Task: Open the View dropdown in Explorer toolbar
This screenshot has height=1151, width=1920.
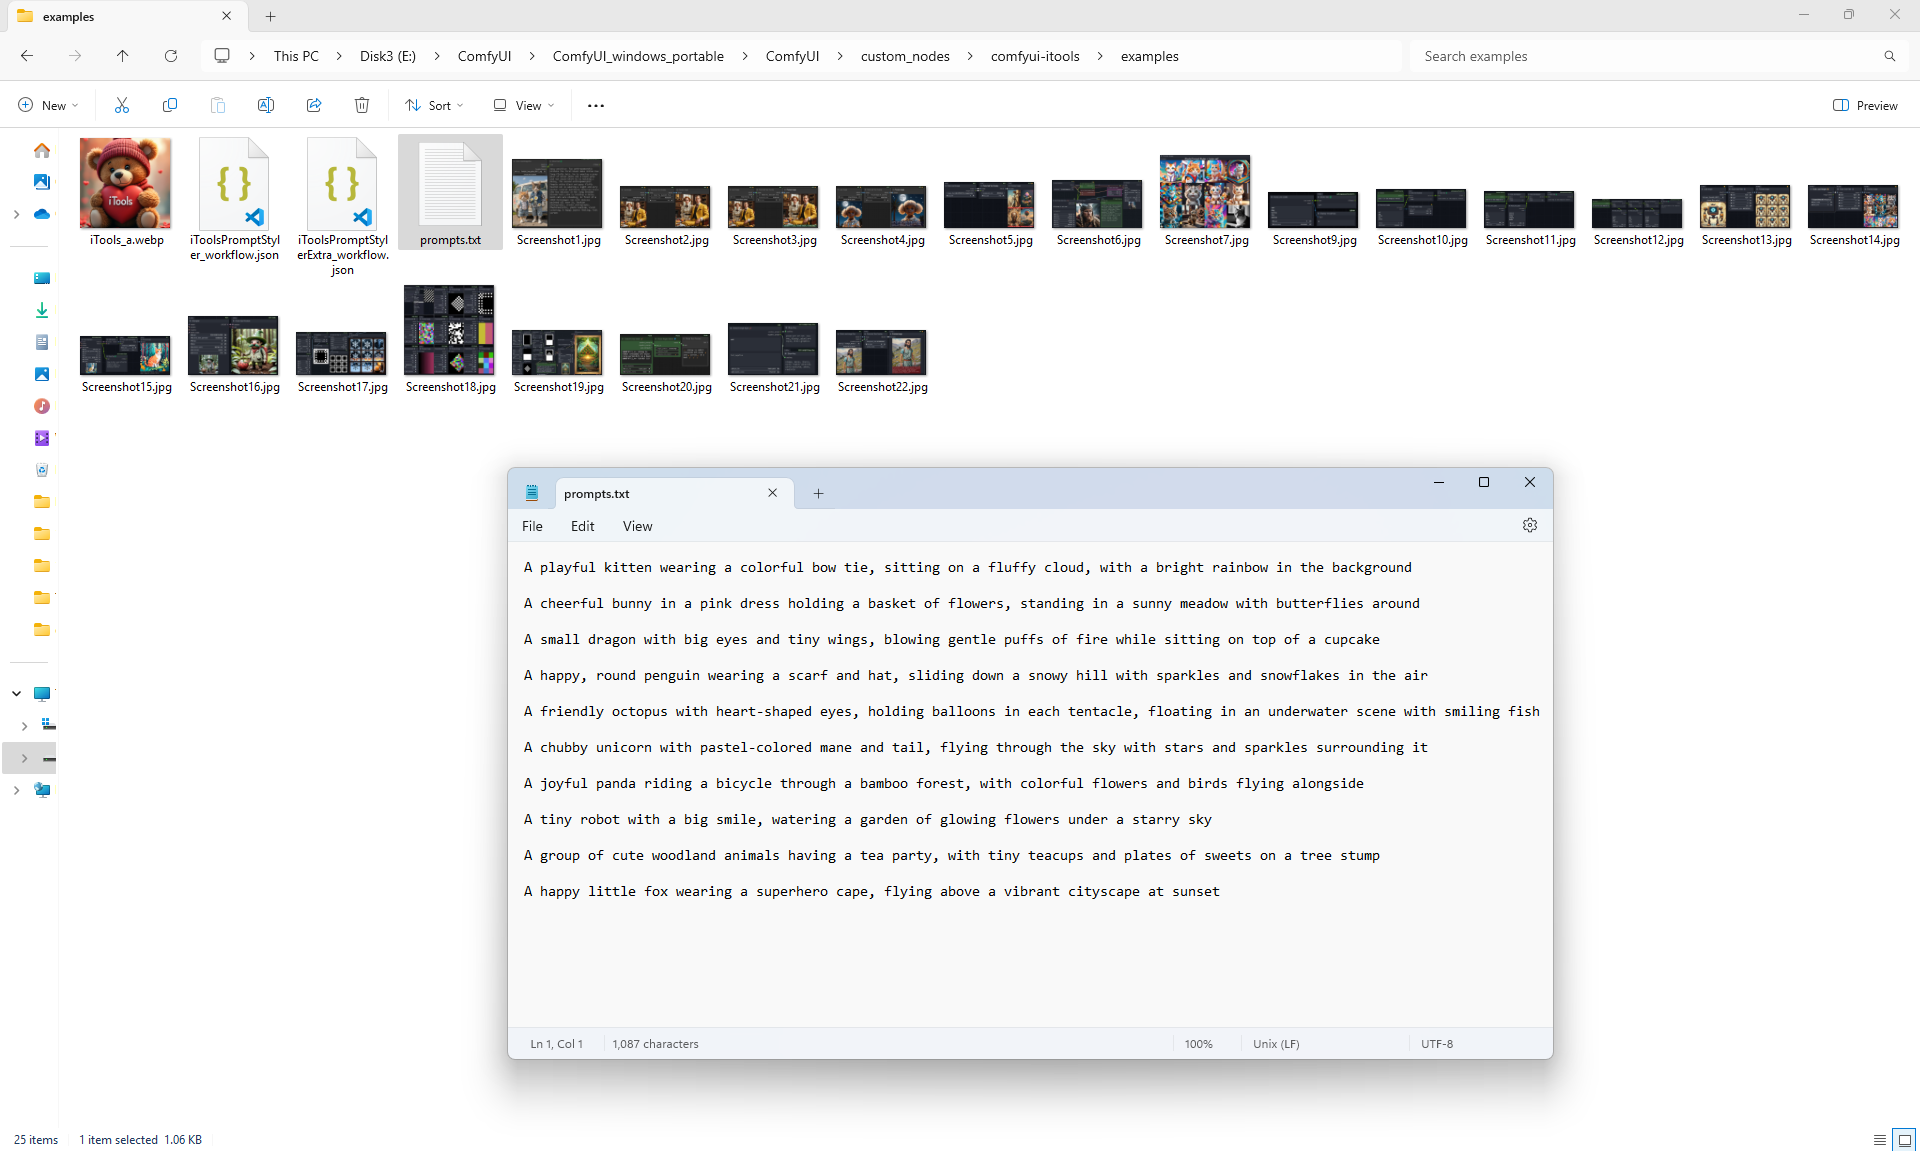Action: 524,105
